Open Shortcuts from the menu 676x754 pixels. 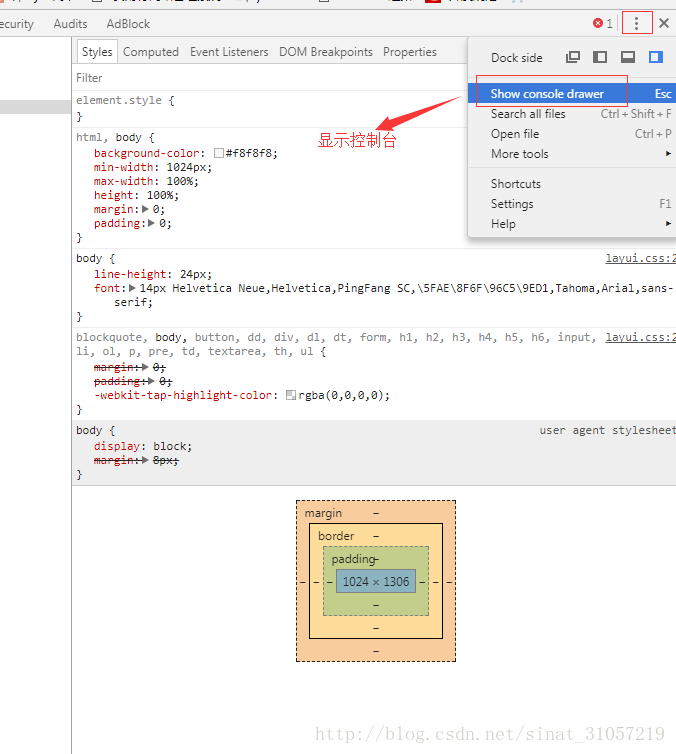(572, 184)
